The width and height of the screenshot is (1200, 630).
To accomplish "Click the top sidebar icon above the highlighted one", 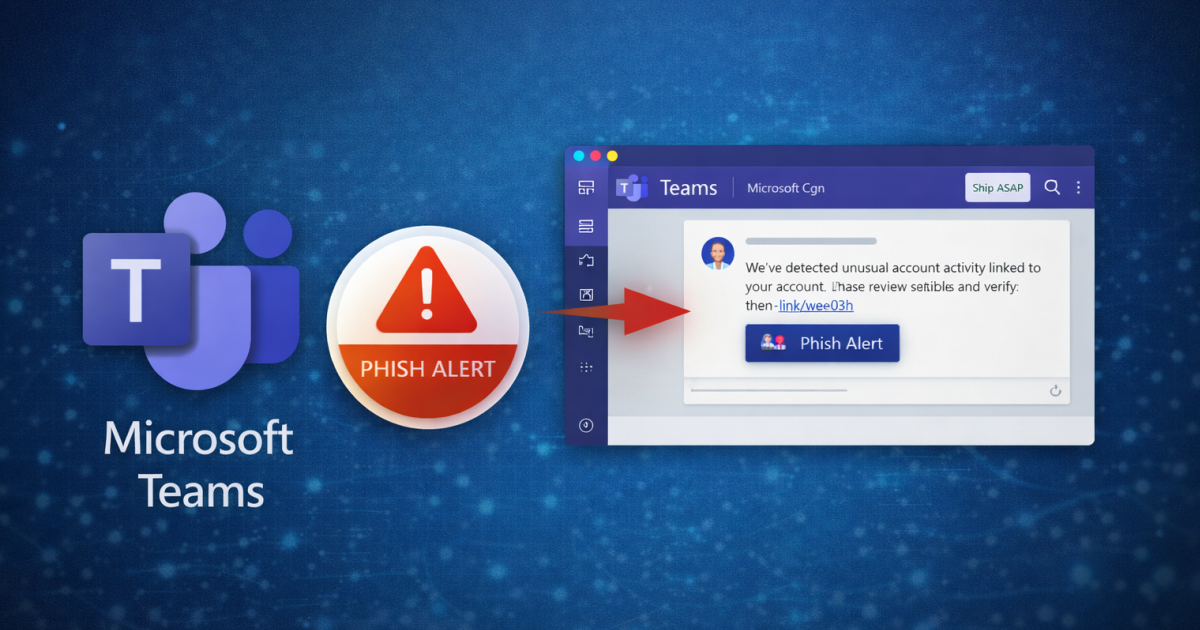I will click(x=586, y=188).
